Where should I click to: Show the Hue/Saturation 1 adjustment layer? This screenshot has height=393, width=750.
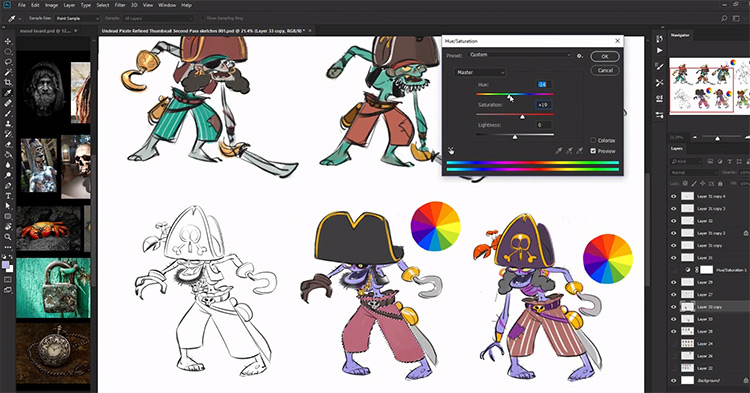pyautogui.click(x=673, y=270)
